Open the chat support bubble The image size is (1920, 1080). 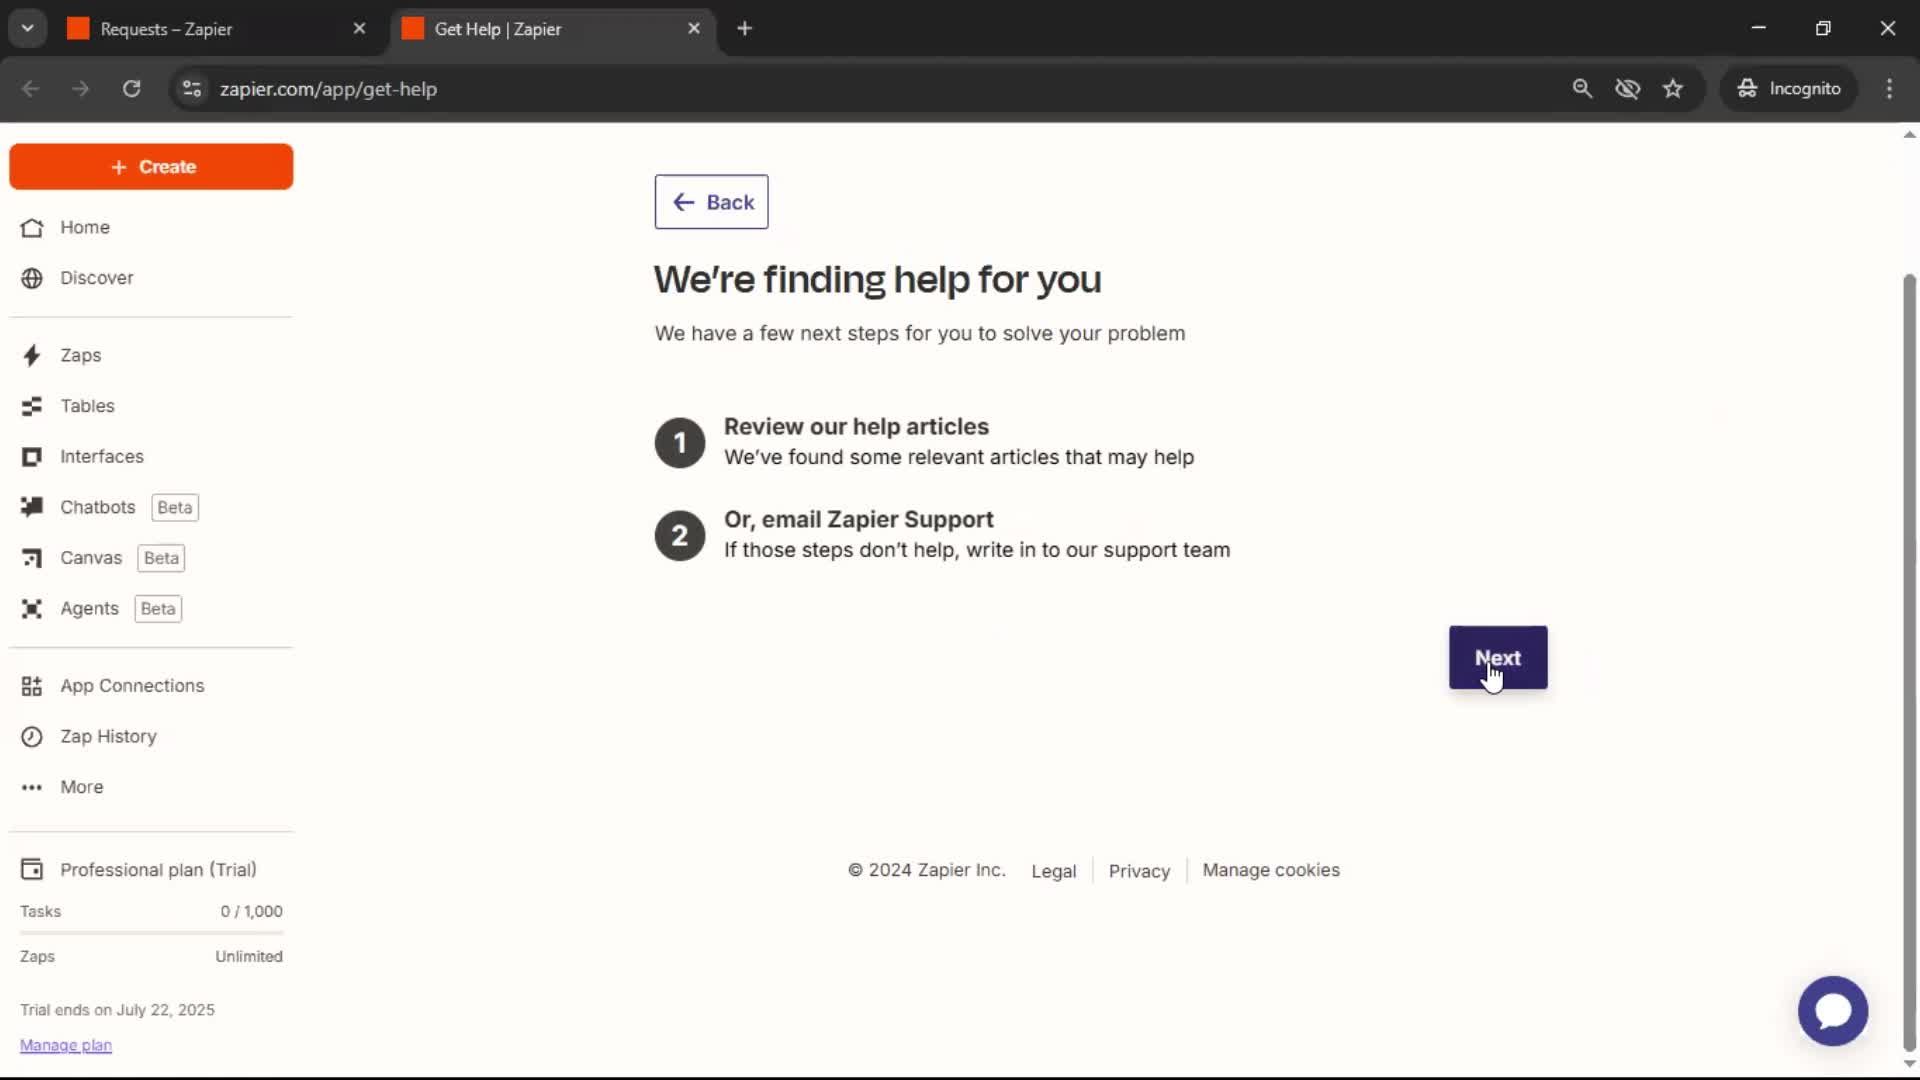1832,1011
